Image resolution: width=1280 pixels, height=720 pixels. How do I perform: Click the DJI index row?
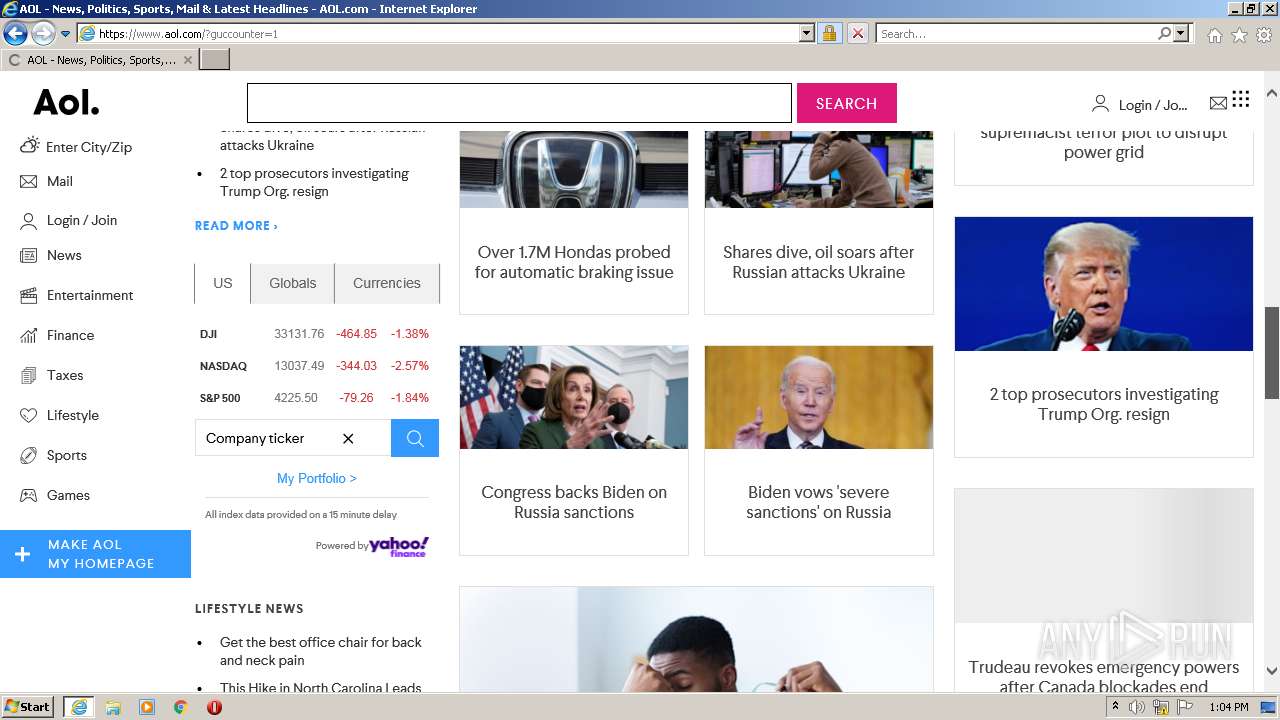pyautogui.click(x=315, y=334)
